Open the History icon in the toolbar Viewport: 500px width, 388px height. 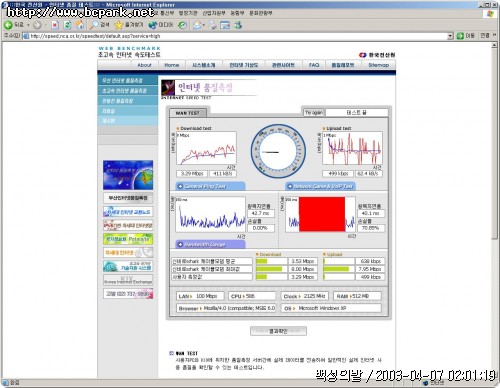tap(182, 25)
